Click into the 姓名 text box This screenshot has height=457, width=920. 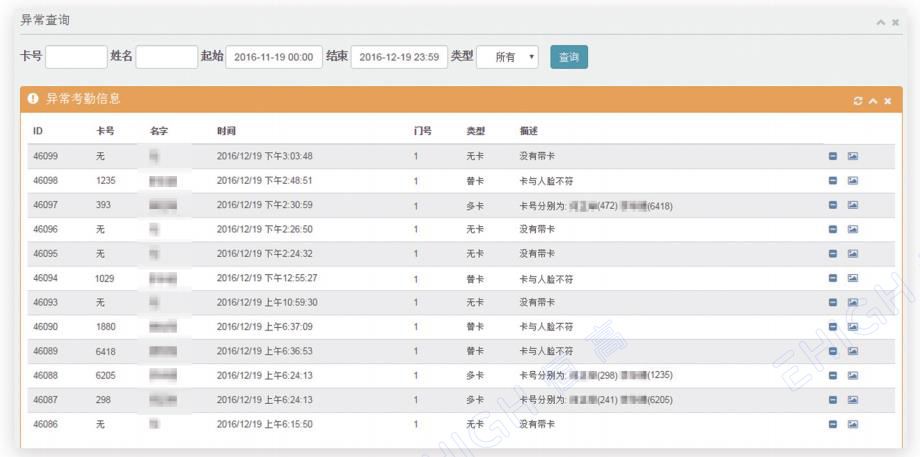tap(166, 57)
